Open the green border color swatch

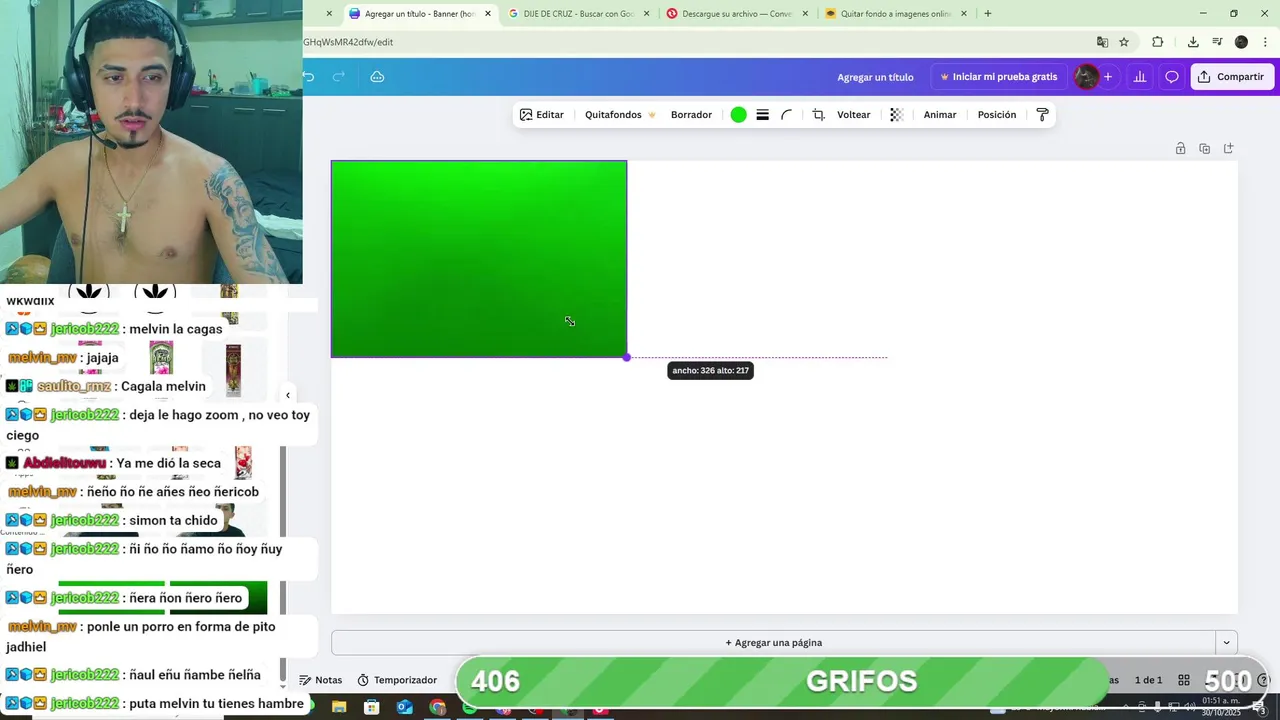tap(738, 115)
